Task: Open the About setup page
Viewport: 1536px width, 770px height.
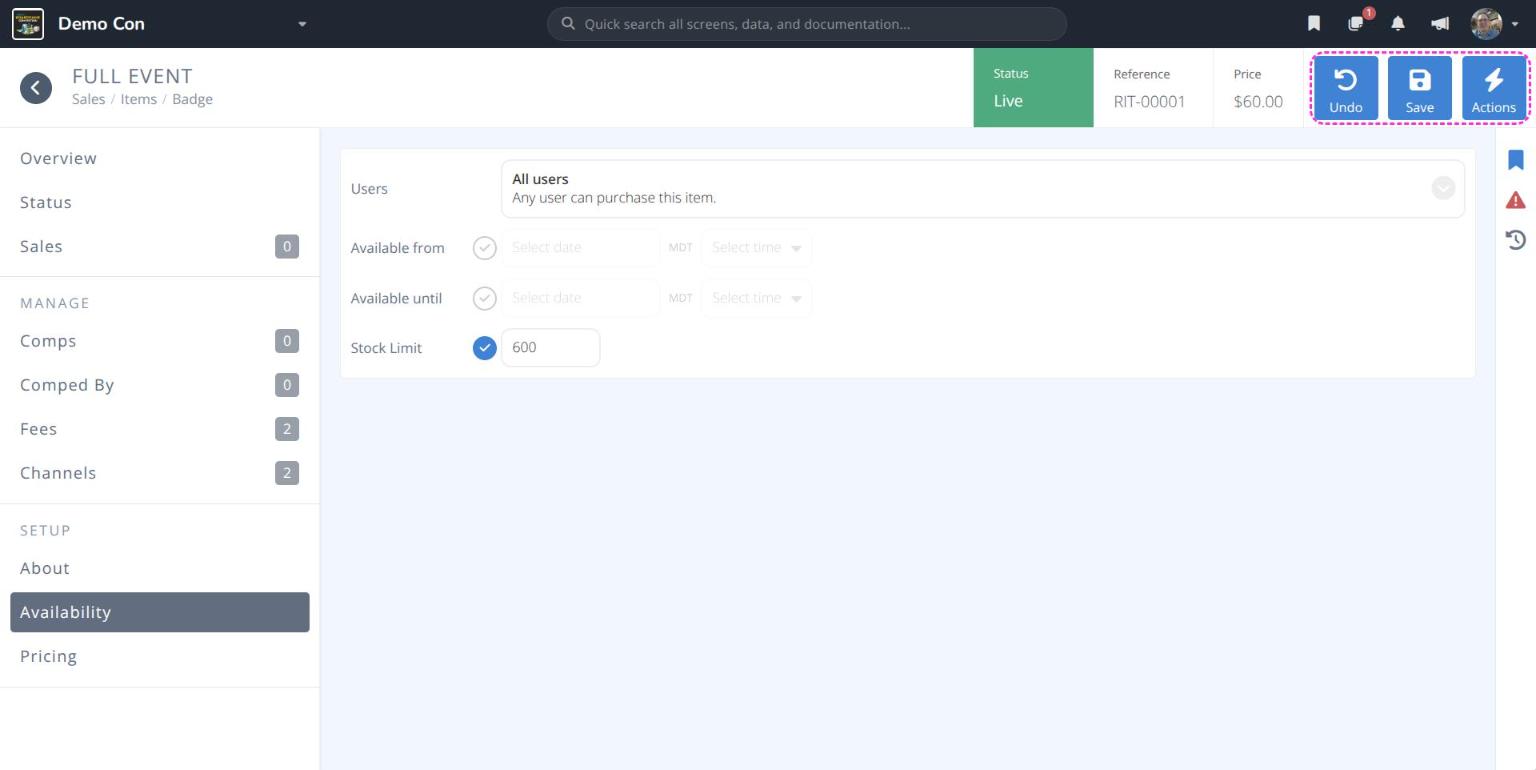Action: click(160, 568)
